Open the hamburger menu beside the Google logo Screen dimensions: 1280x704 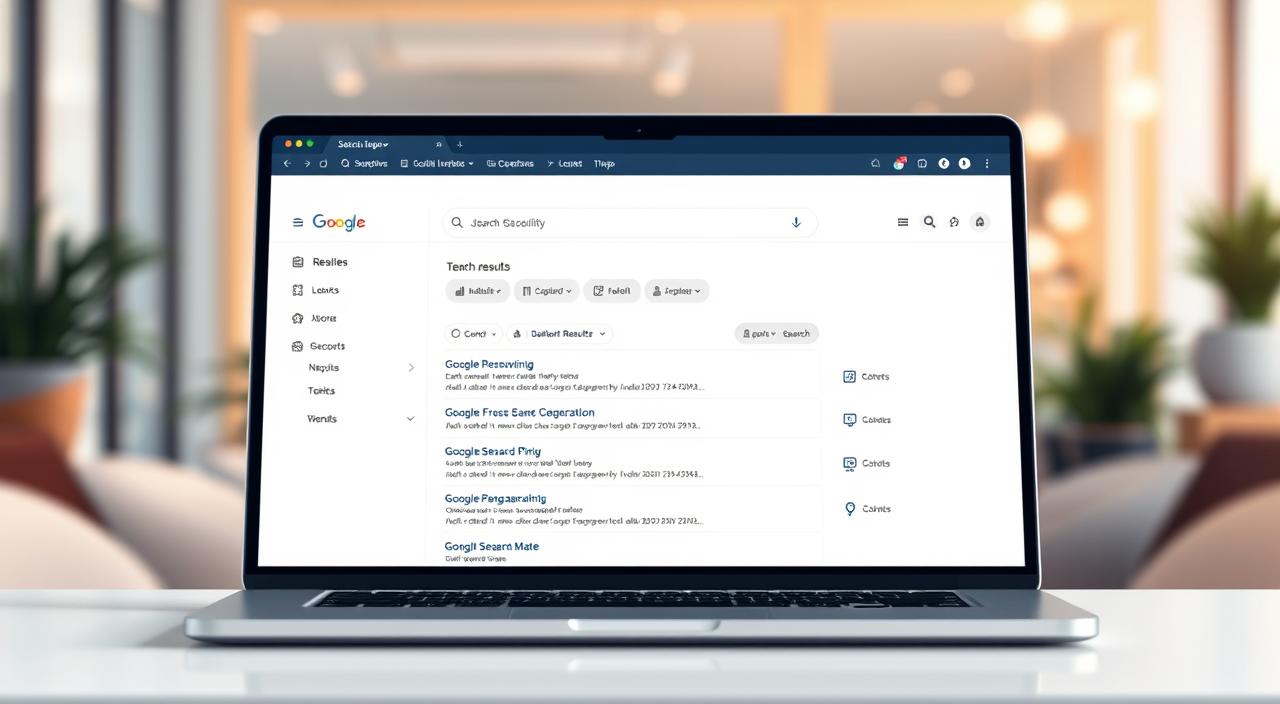tap(297, 222)
